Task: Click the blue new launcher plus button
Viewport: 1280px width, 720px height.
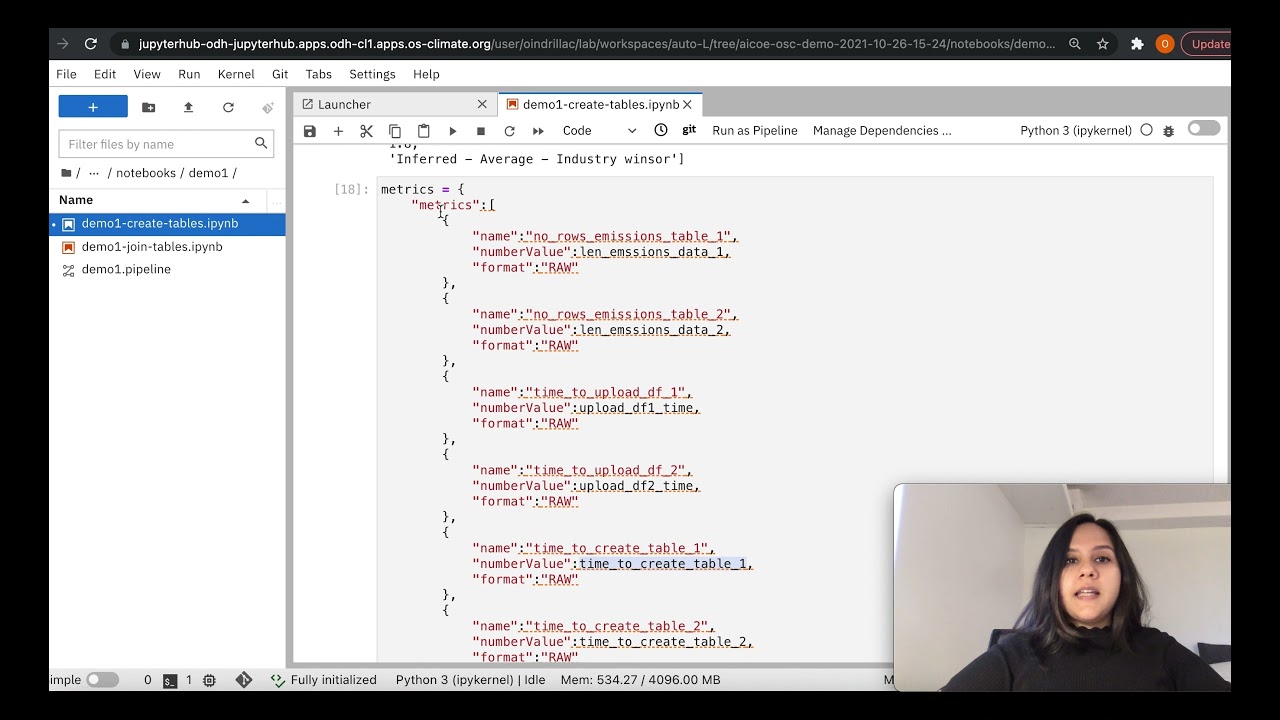Action: click(93, 107)
